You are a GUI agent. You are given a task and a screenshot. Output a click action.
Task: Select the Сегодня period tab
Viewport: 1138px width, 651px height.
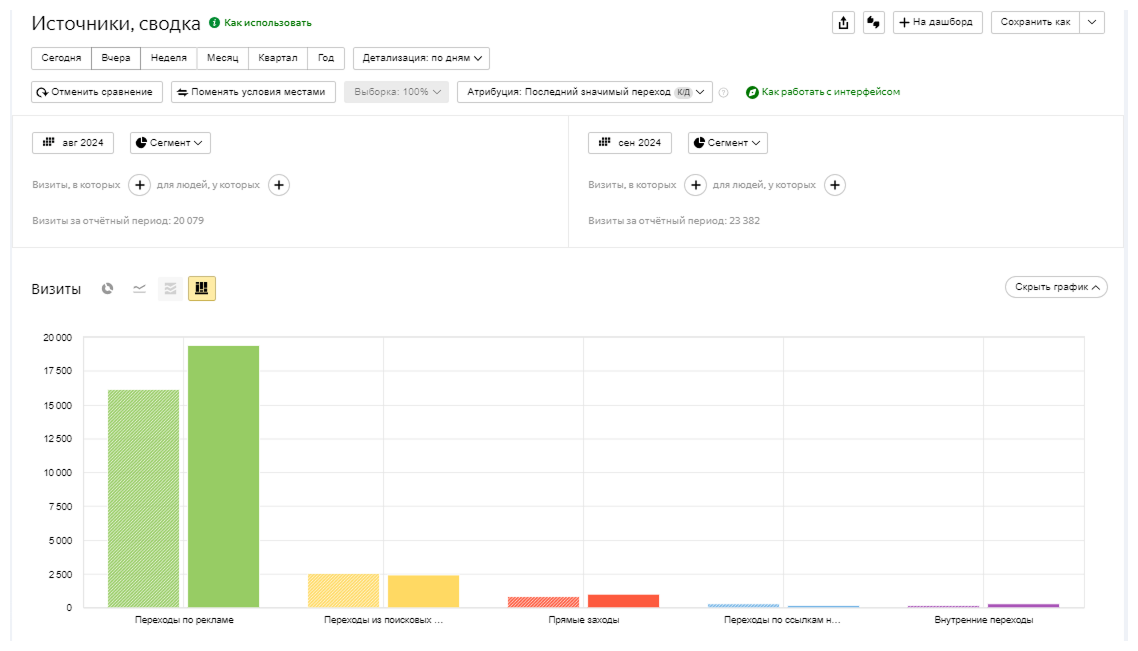pyautogui.click(x=61, y=58)
